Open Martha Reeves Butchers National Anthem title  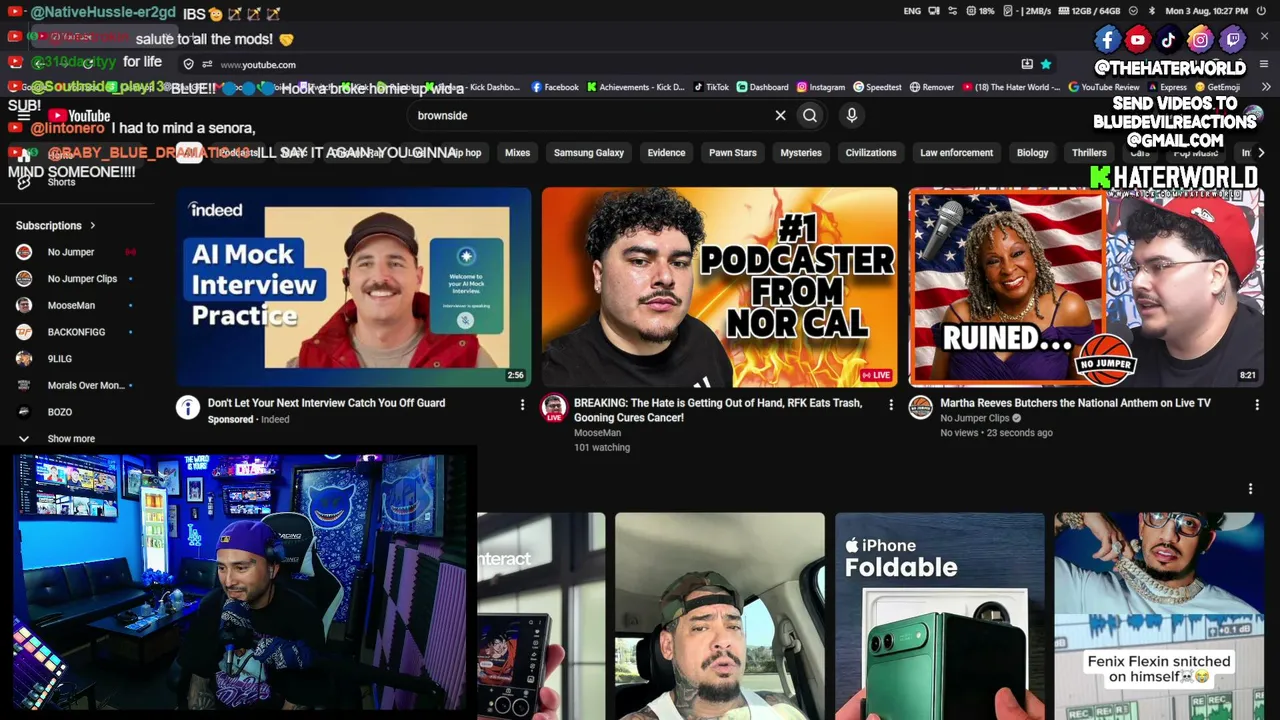pos(1075,403)
